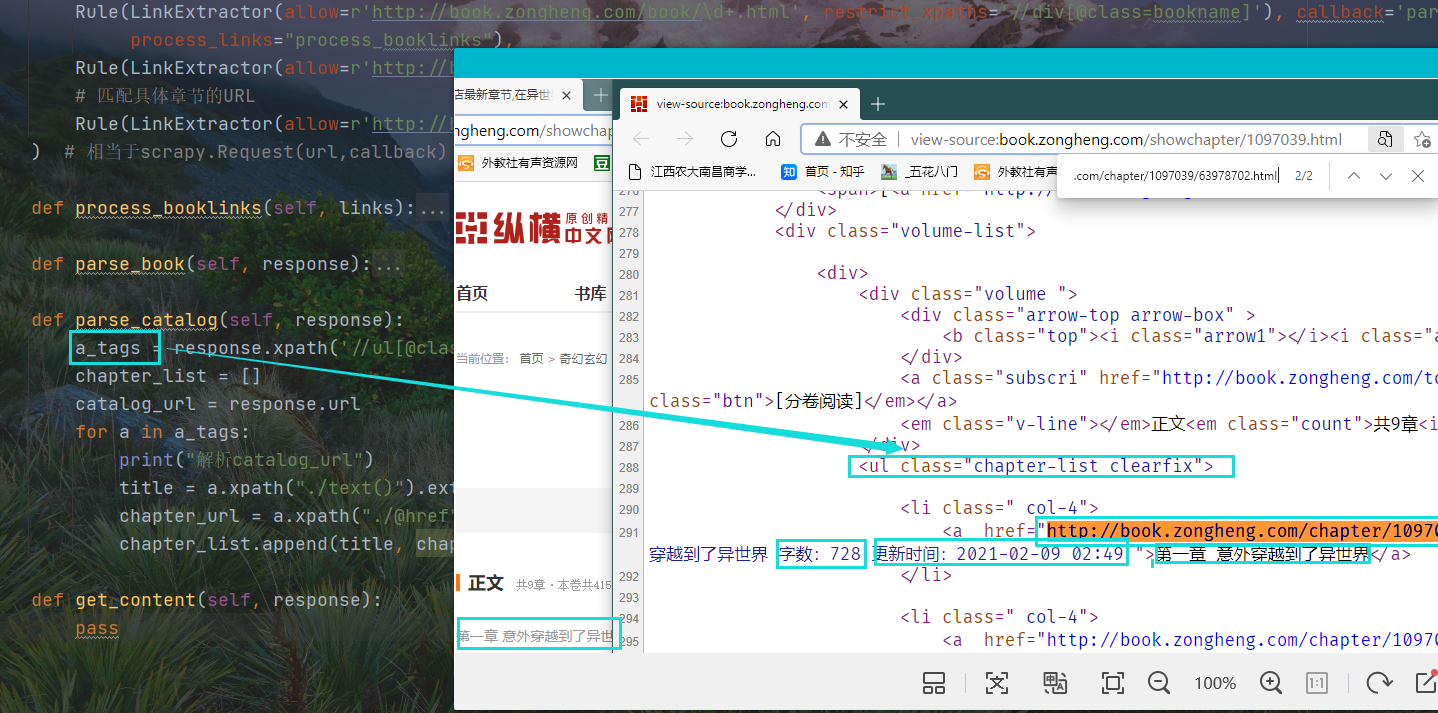Click 奇幻玄幻 in the breadcrumb
Image resolution: width=1438 pixels, height=713 pixels.
[x=582, y=358]
